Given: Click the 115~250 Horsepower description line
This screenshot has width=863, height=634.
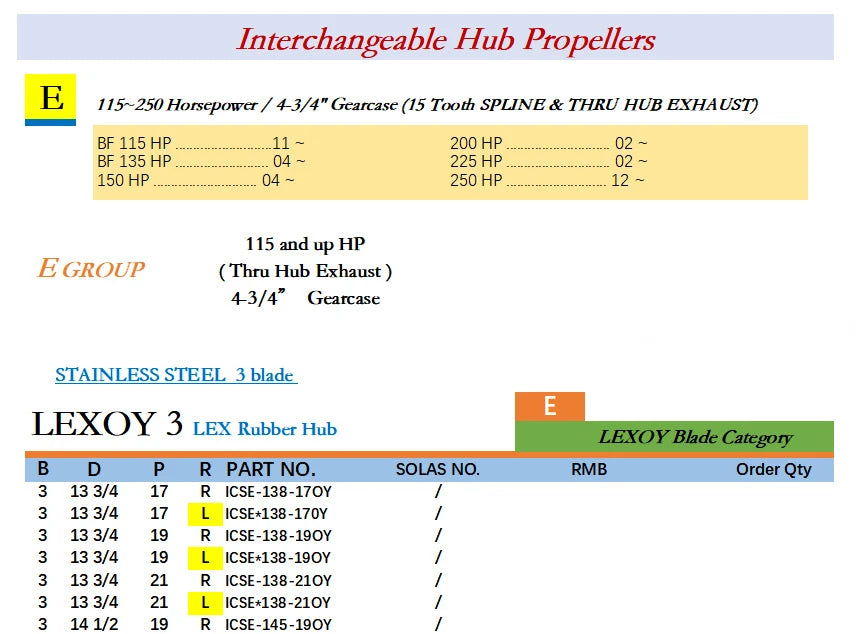Looking at the screenshot, I should (428, 105).
